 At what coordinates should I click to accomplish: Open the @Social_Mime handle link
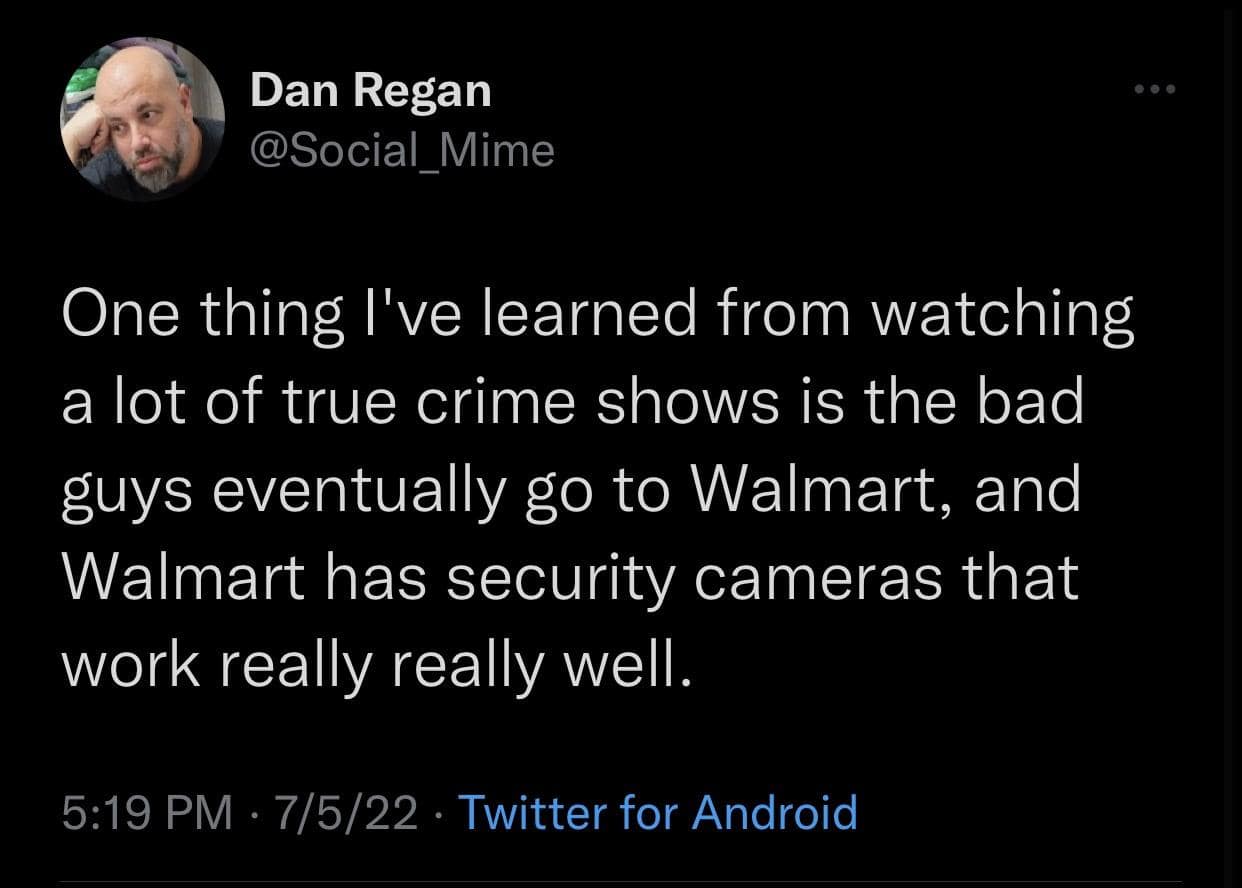tap(401, 150)
